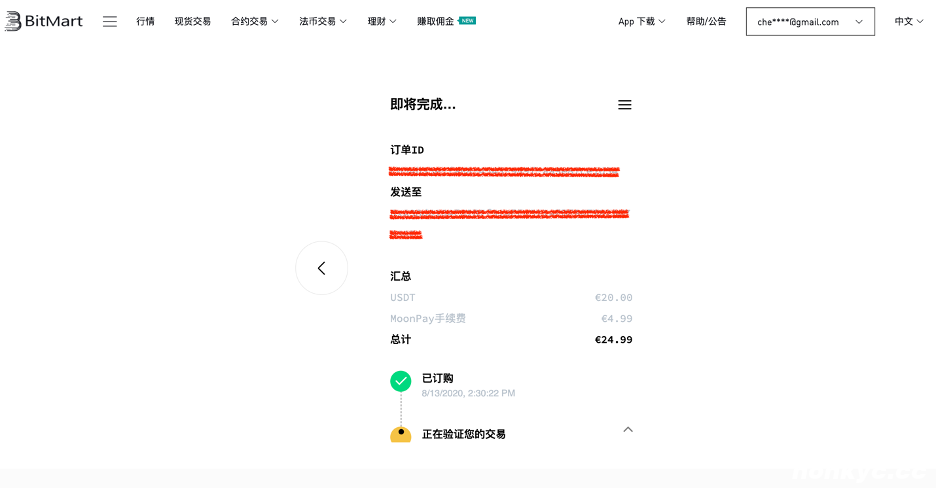936x488 pixels.
Task: Open the 行情 market page
Action: click(x=146, y=21)
